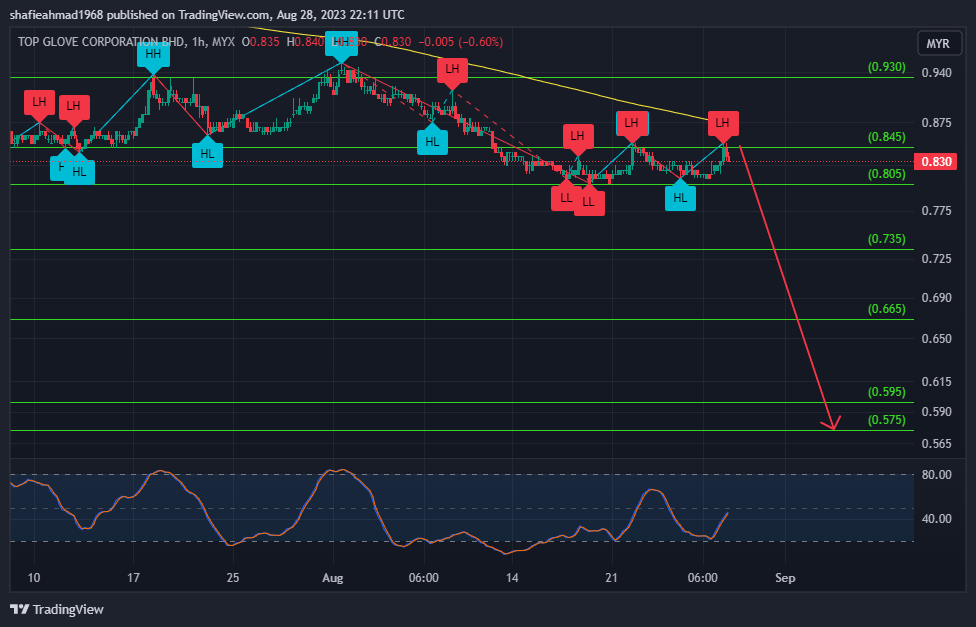
Task: Select the TOP GLOVE CORPORATION BHD symbol title
Action: (x=101, y=42)
